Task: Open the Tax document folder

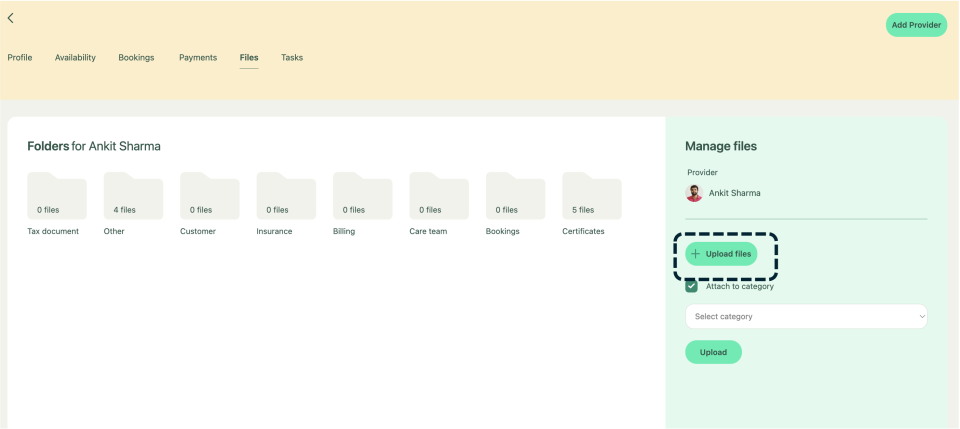Action: pyautogui.click(x=56, y=197)
